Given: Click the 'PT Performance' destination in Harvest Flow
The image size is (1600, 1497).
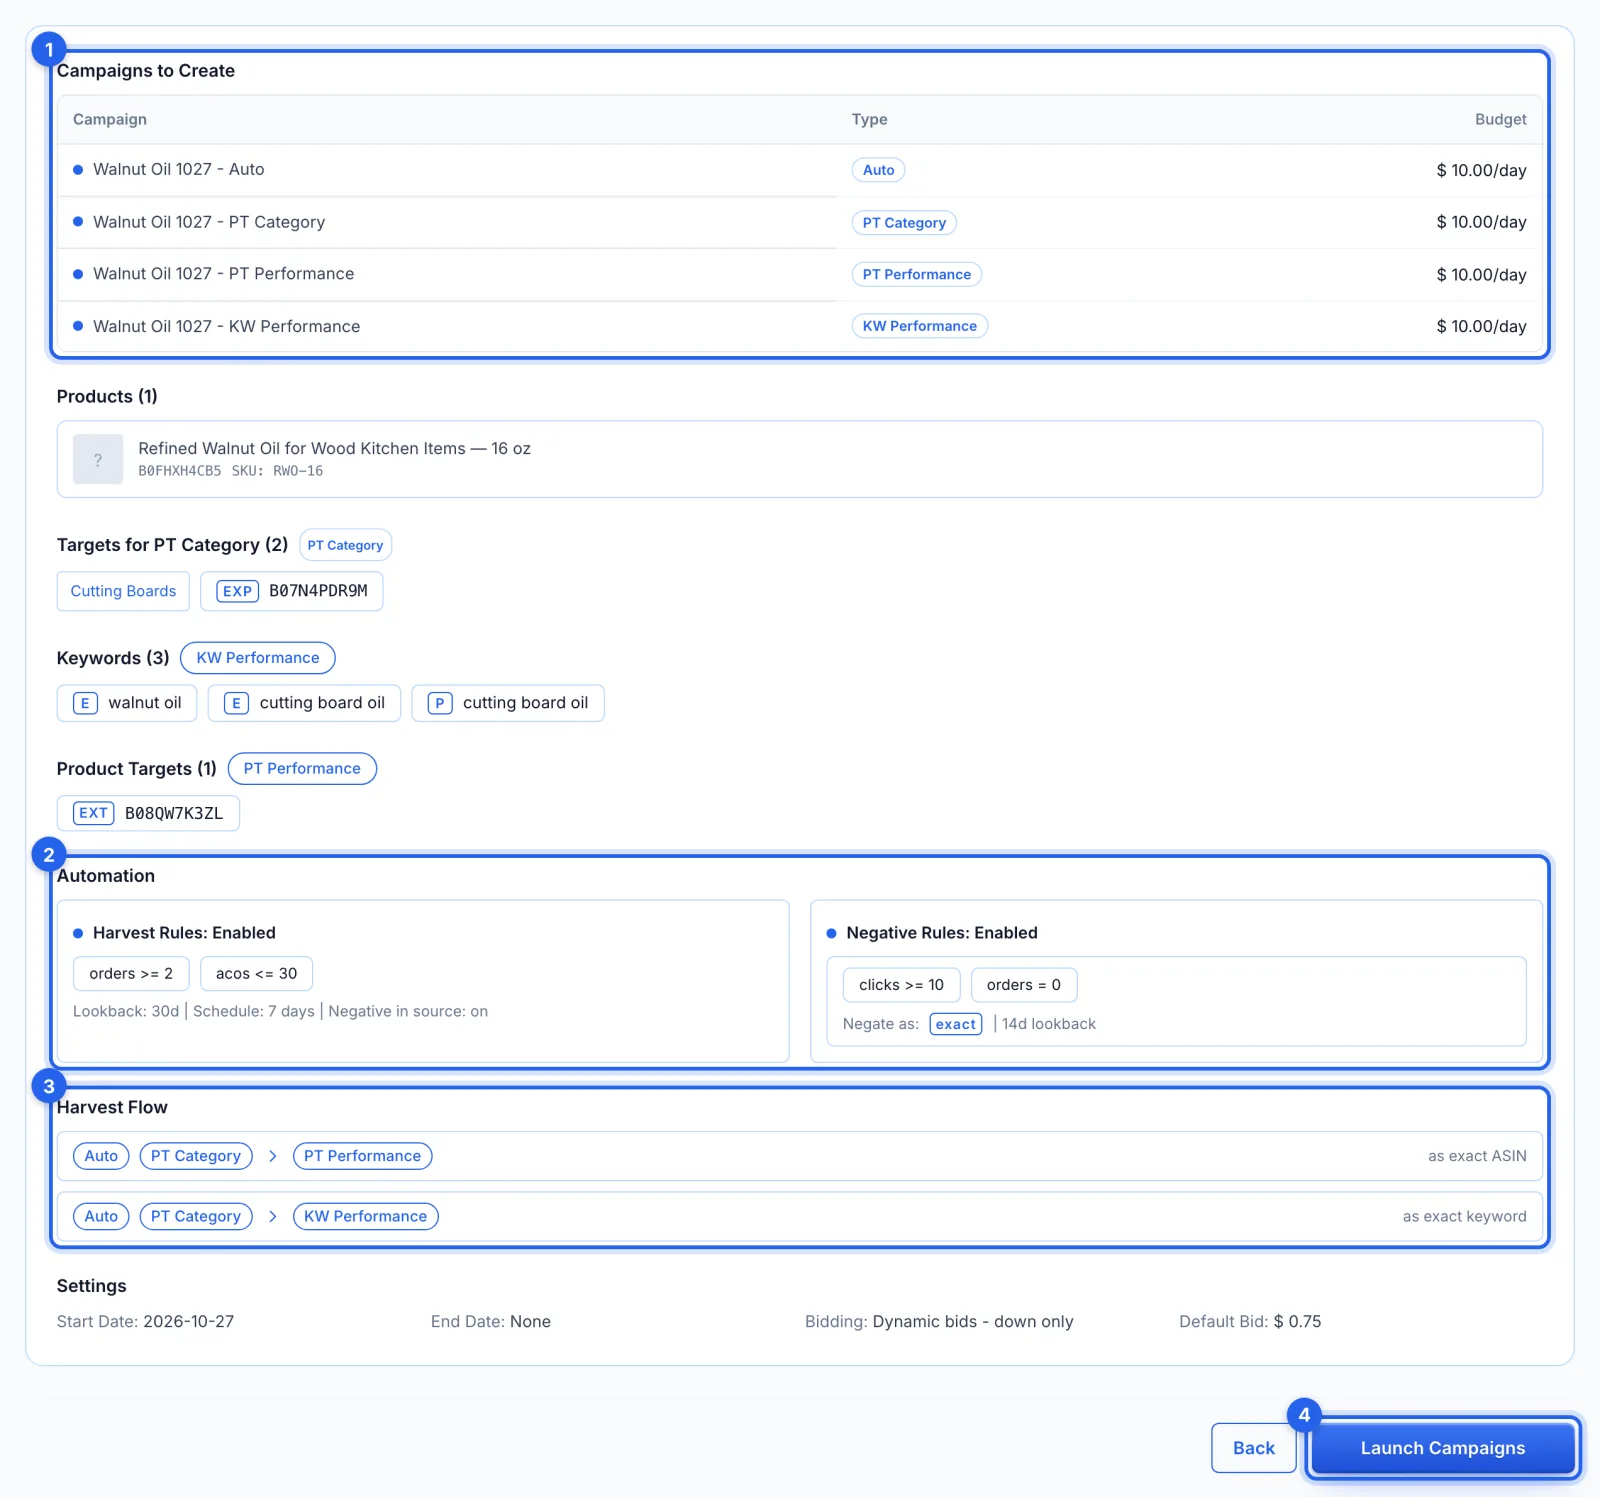Looking at the screenshot, I should [362, 1156].
